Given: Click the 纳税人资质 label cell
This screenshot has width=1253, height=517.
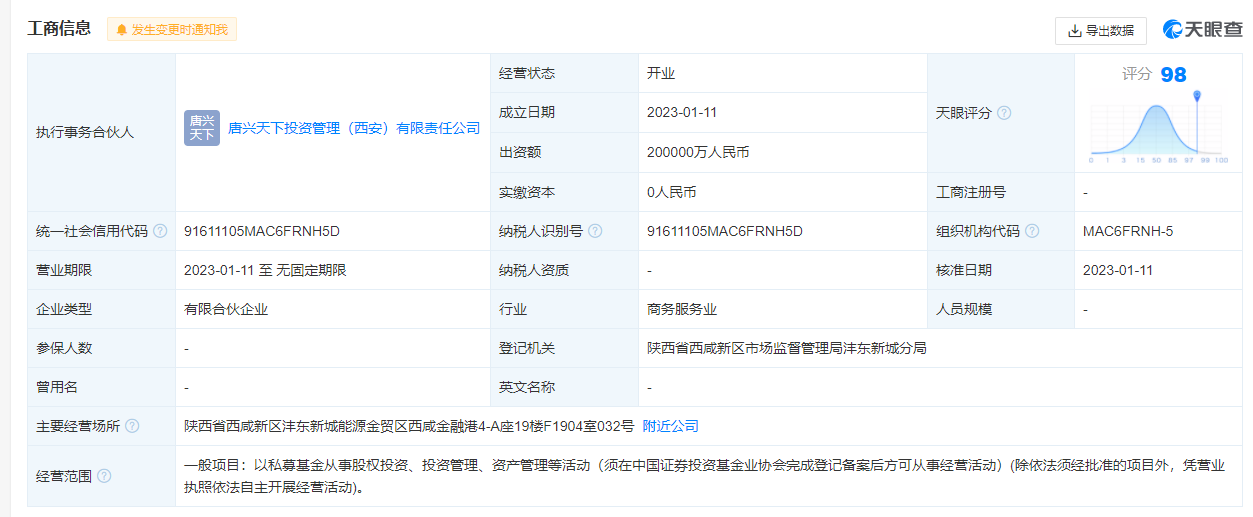Looking at the screenshot, I should click(x=565, y=270).
